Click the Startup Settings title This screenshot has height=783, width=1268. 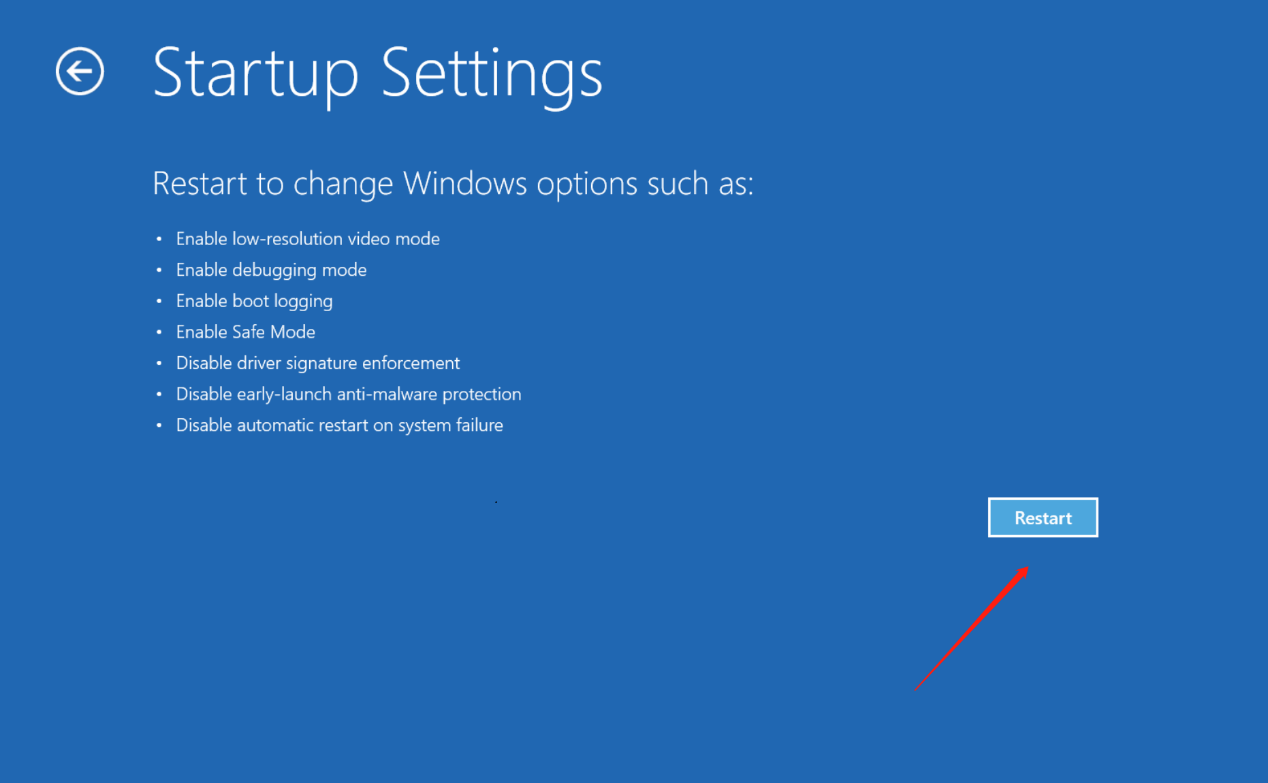click(377, 72)
